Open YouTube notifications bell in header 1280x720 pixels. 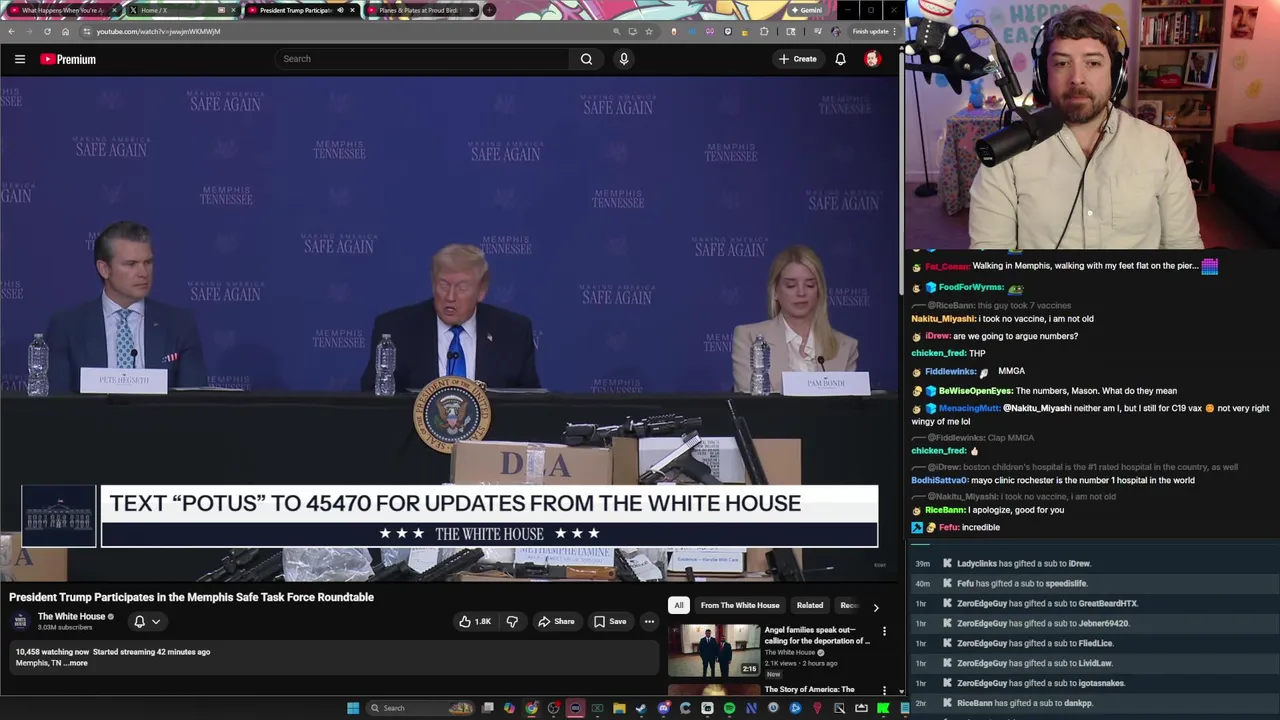tap(840, 59)
